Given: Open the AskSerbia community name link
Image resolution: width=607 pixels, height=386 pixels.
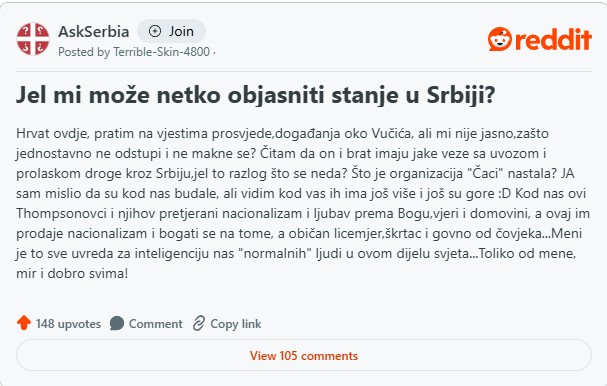Looking at the screenshot, I should coord(94,32).
